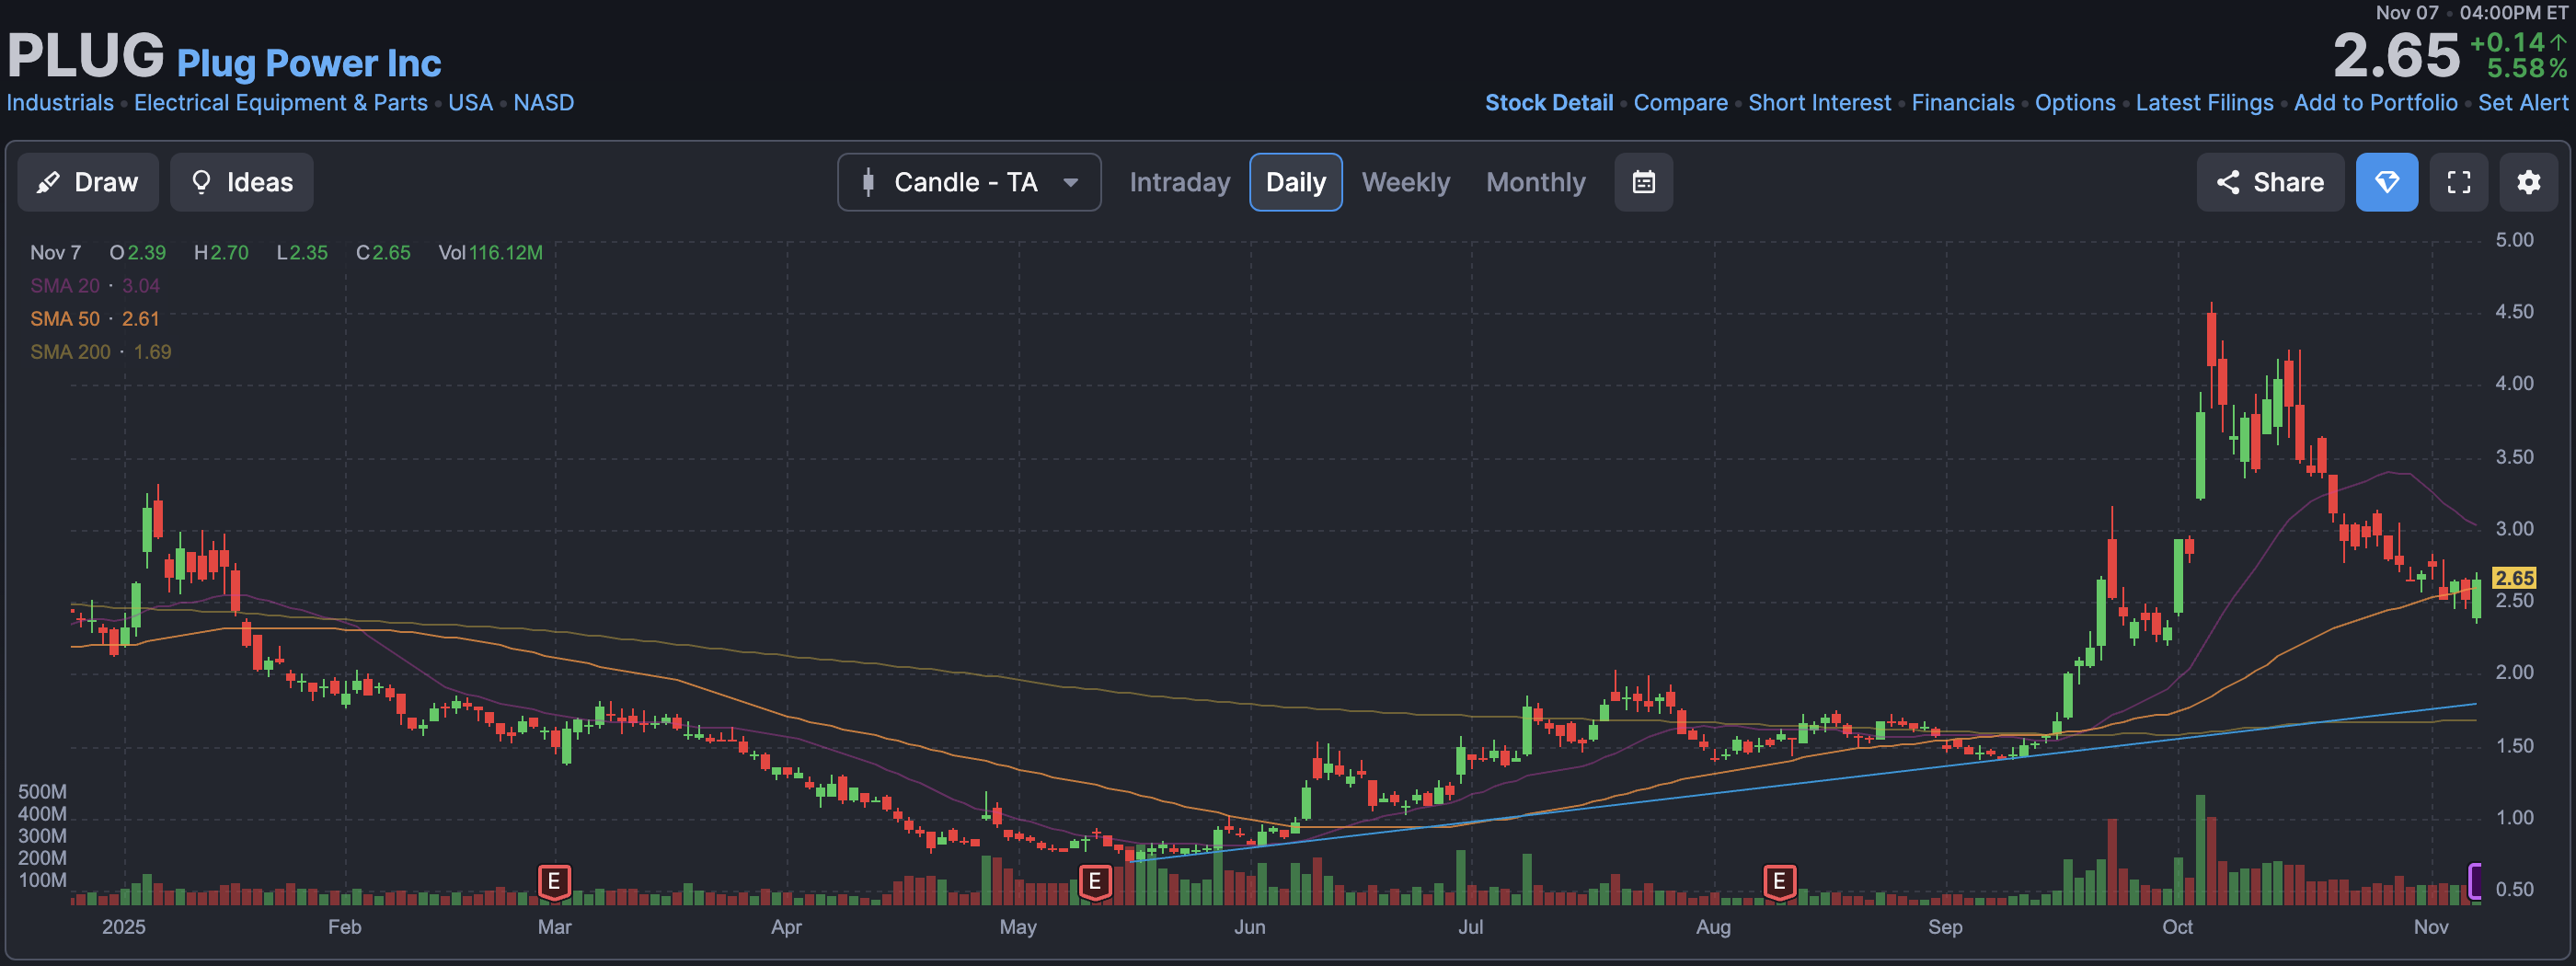Open the Draw tool

[88, 182]
